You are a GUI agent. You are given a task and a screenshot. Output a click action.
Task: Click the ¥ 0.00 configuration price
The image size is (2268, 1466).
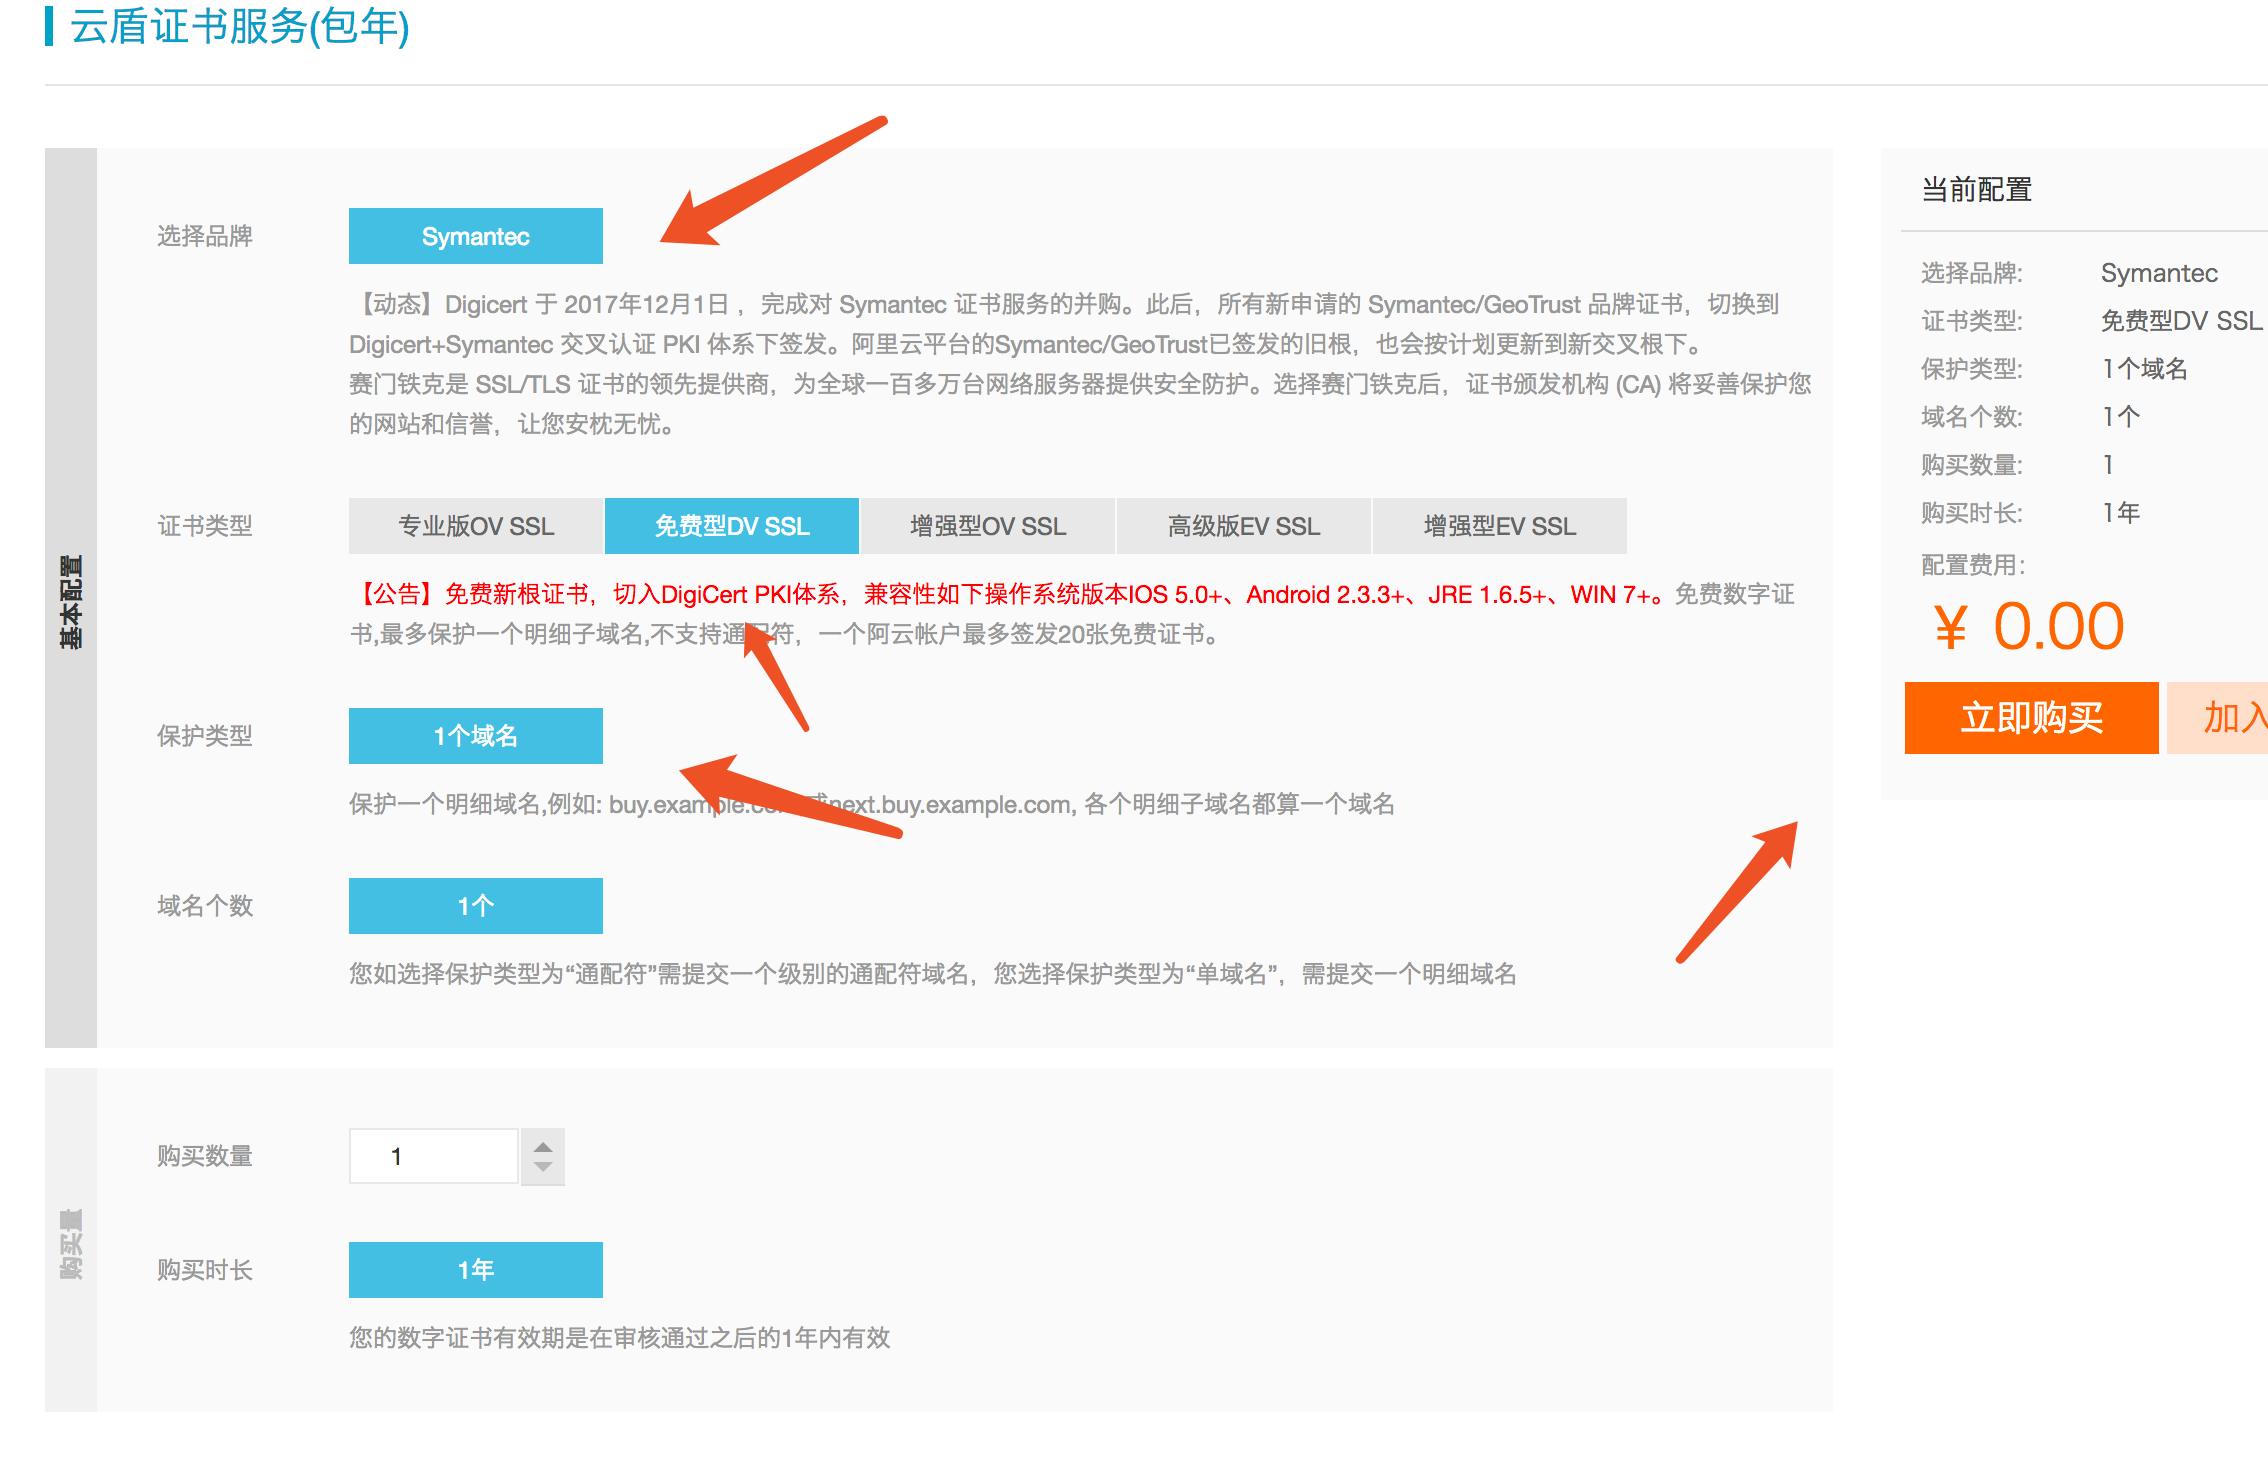pyautogui.click(x=2028, y=627)
